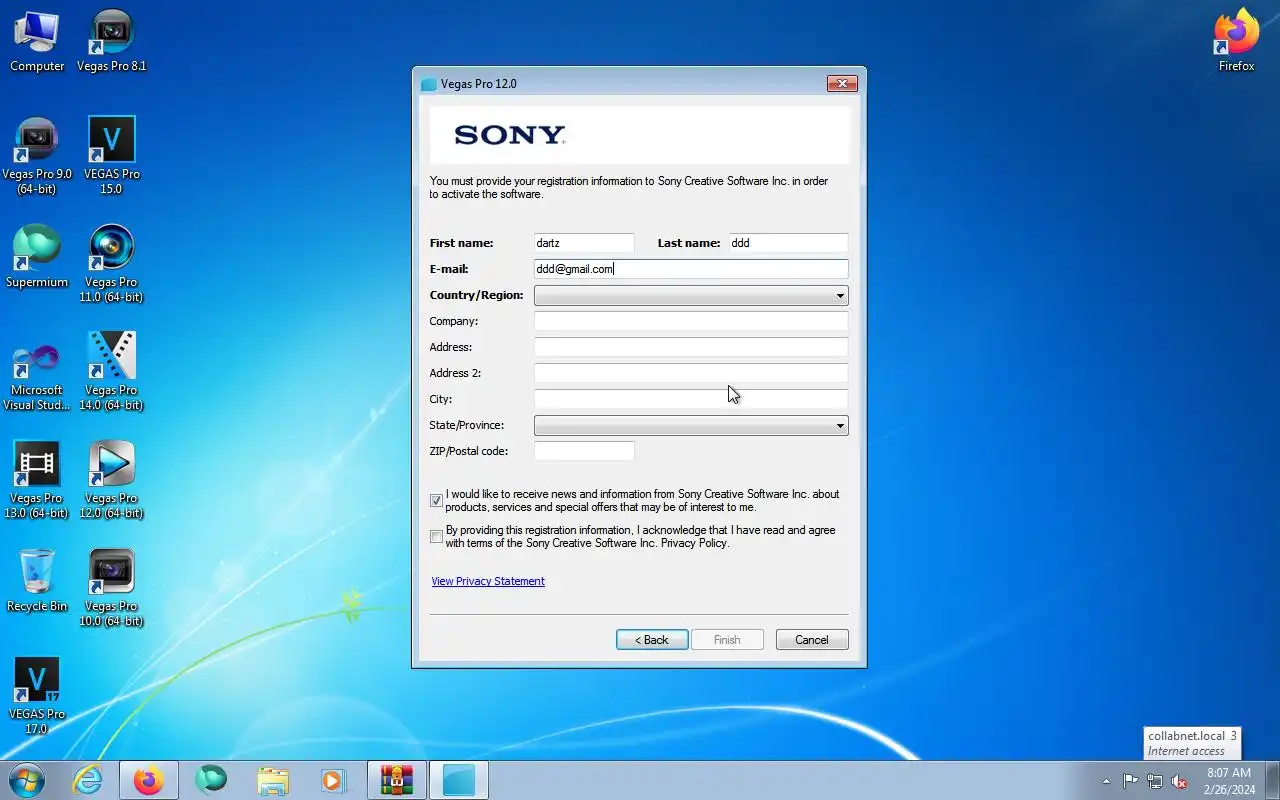Select Vegas Pro 10.0 (64-bit) shortcut
Viewport: 1280px width, 800px height.
pos(111,588)
